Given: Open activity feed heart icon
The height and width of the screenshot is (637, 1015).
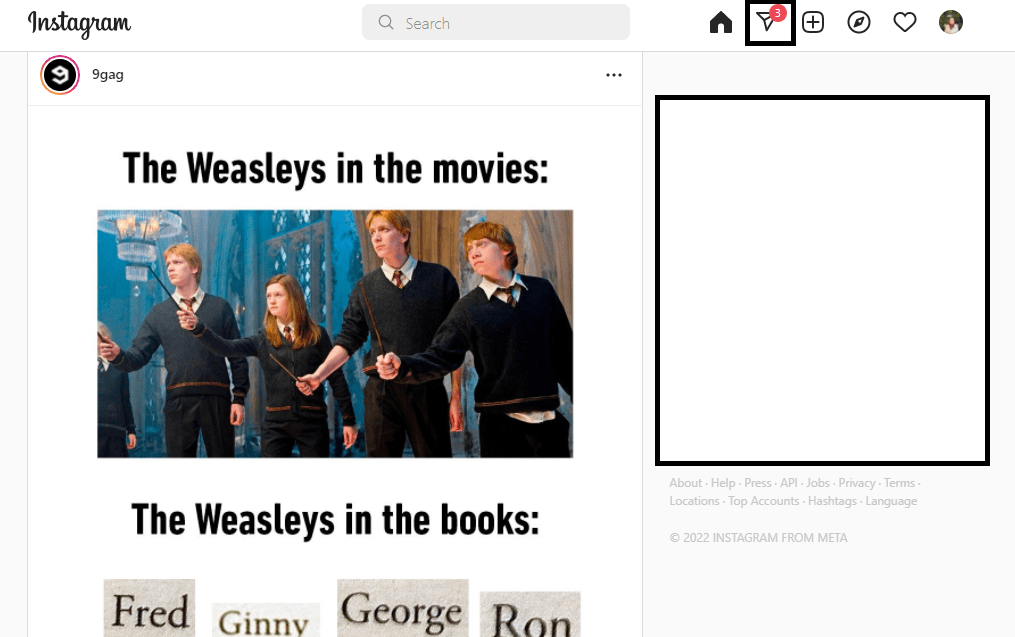Looking at the screenshot, I should point(905,23).
